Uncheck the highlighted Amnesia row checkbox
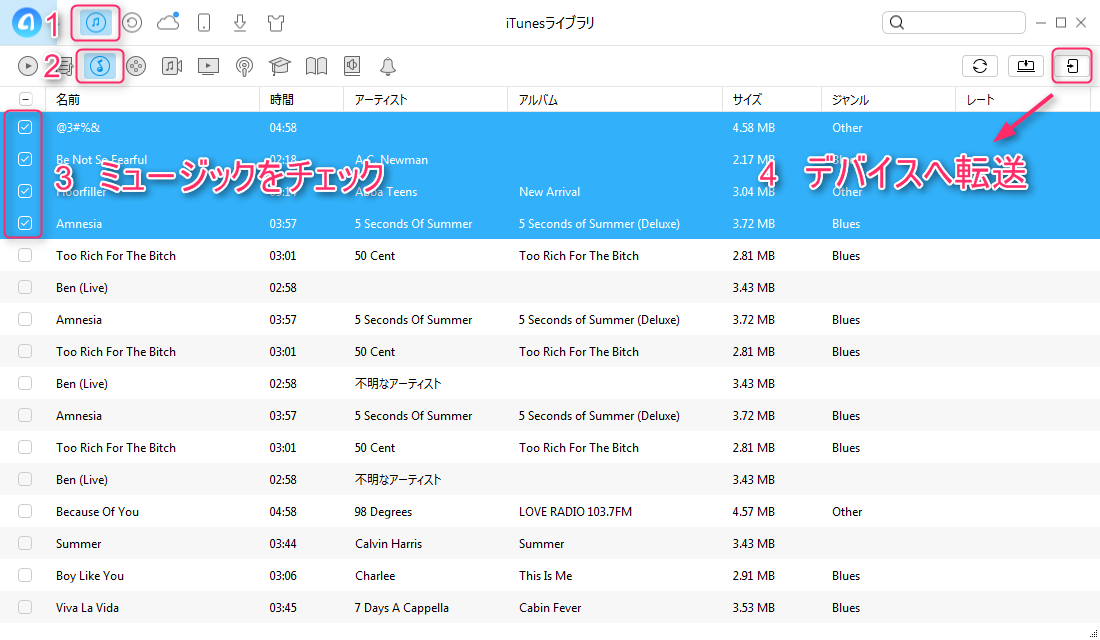The image size is (1100, 640). 25,223
